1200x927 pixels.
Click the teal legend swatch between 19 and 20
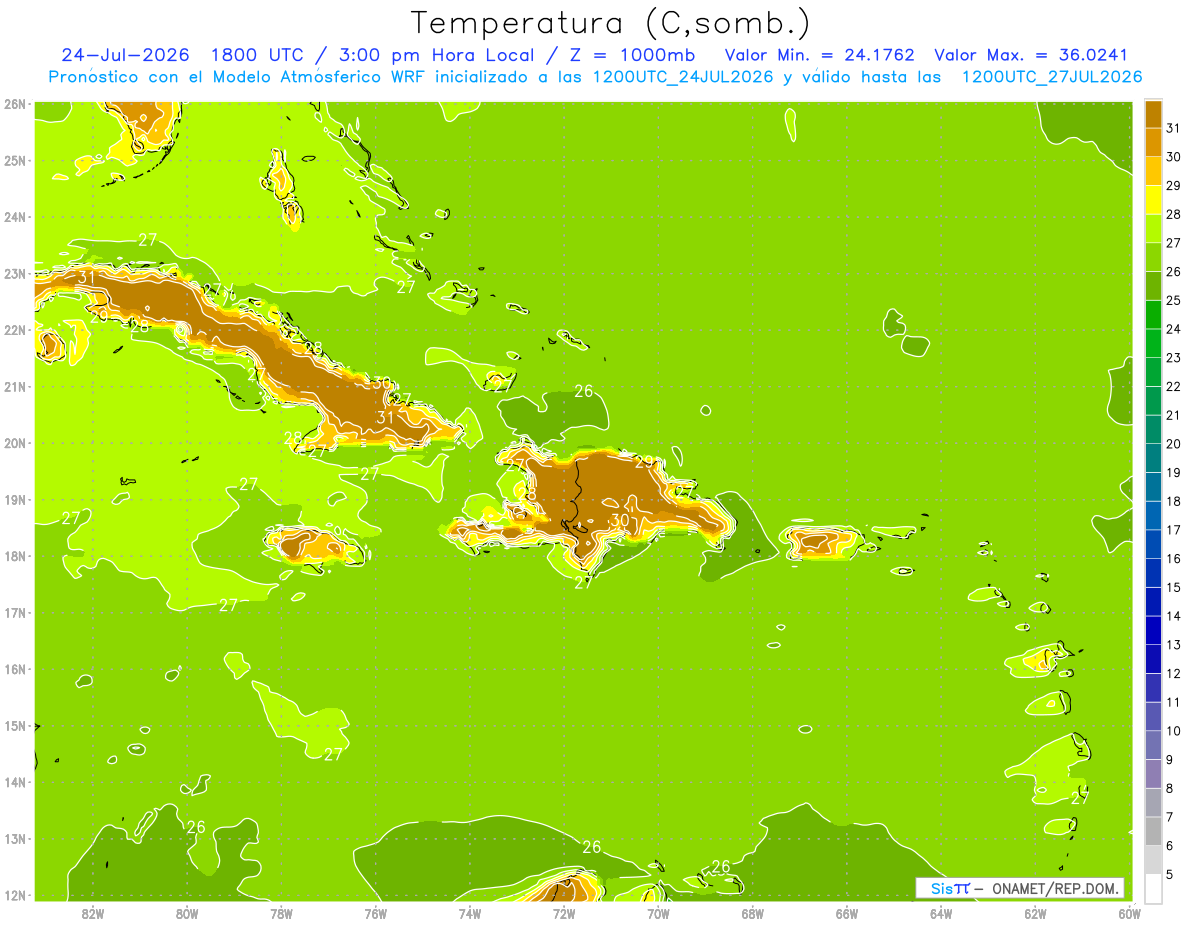pos(1153,458)
